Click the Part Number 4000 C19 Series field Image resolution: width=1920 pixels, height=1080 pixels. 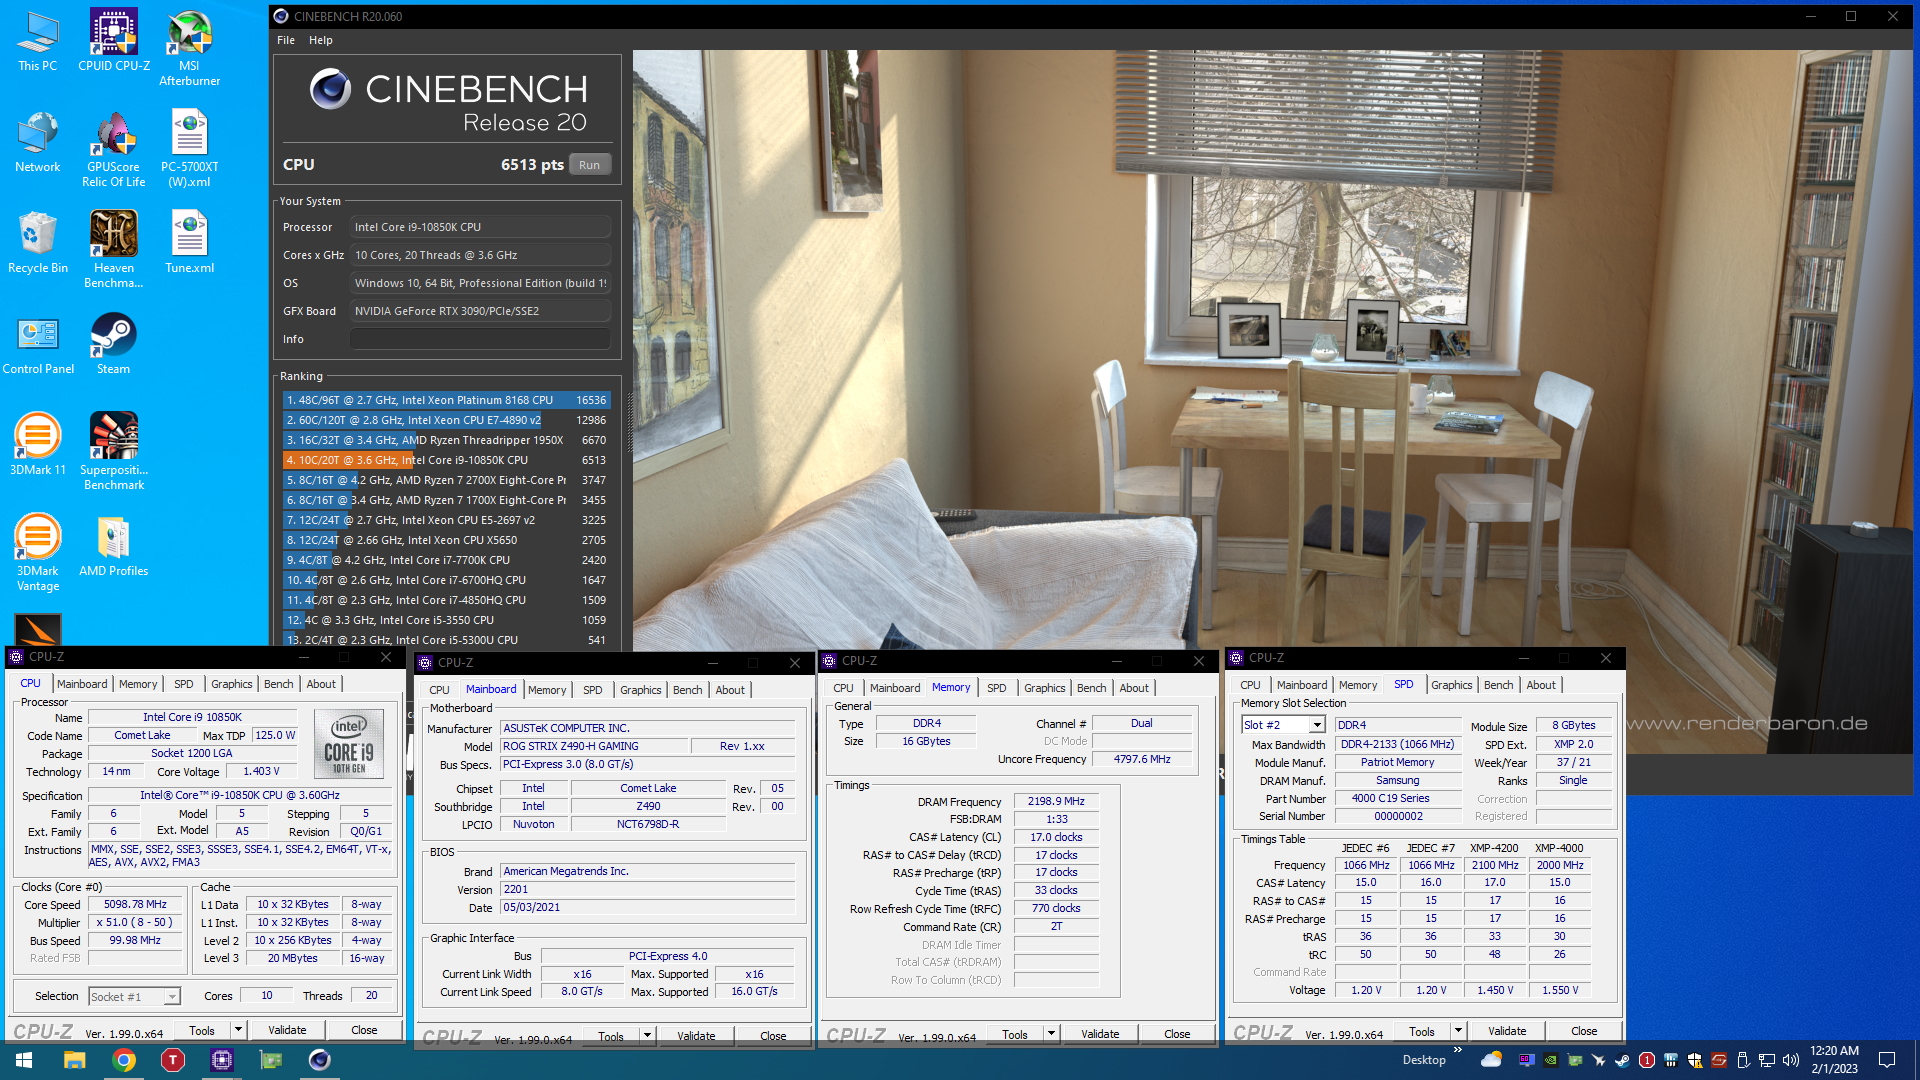1398,798
